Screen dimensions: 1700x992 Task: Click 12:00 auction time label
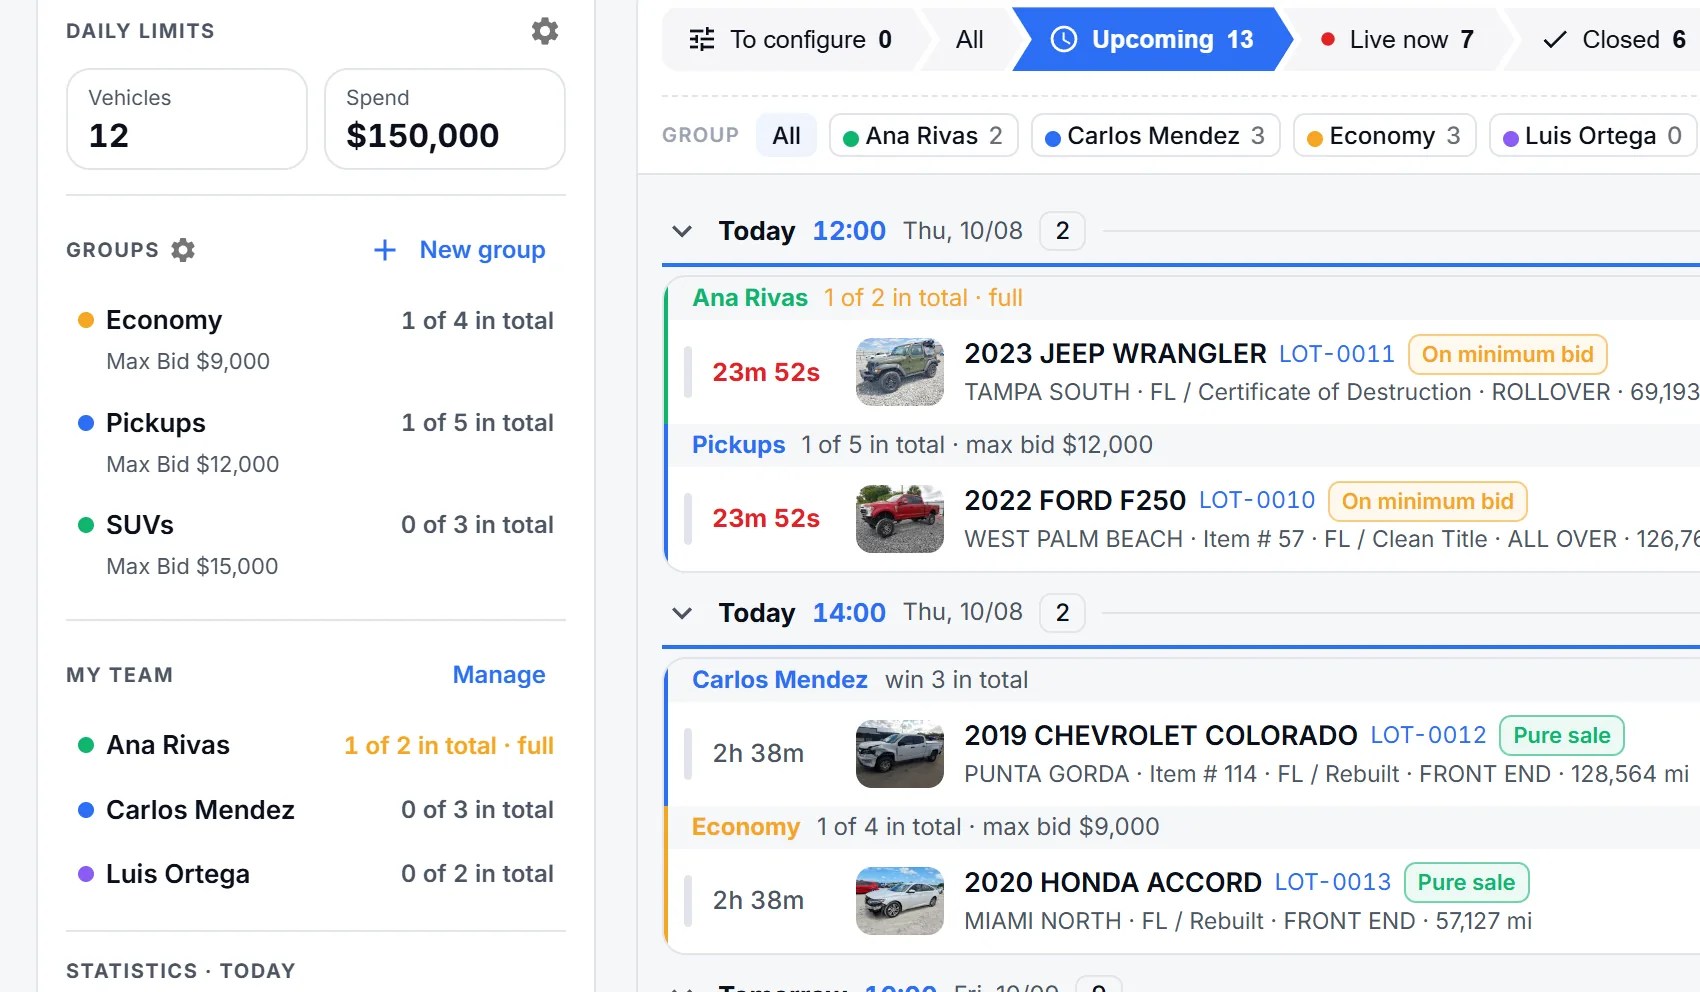(849, 231)
